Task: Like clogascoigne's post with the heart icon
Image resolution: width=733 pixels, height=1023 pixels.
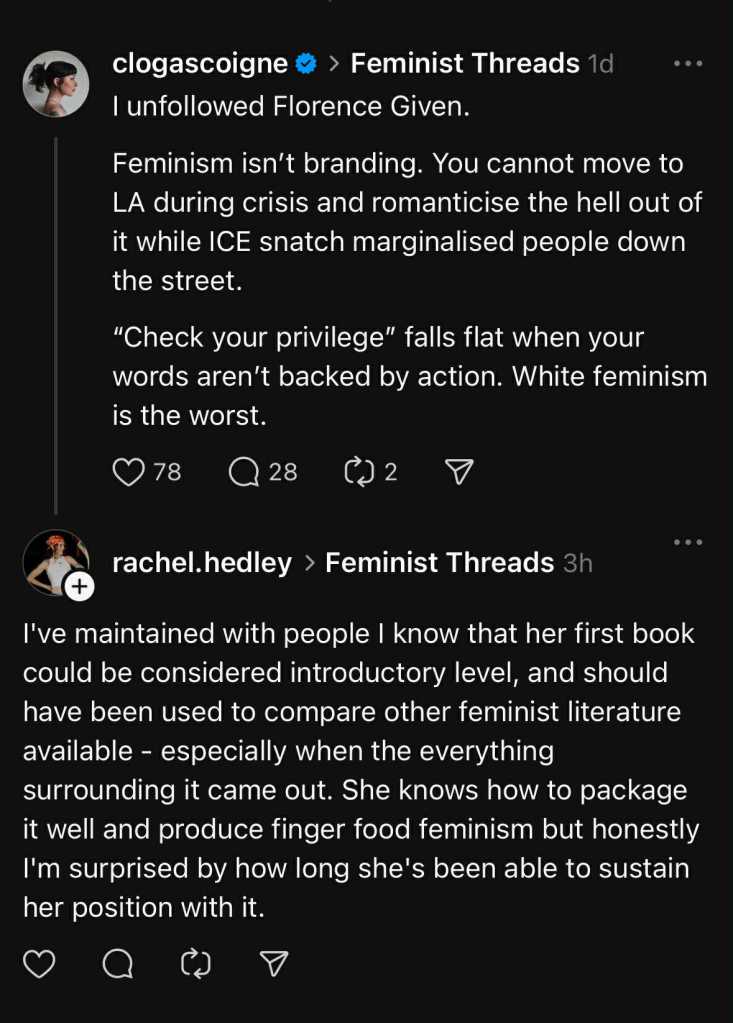Action: [x=128, y=472]
